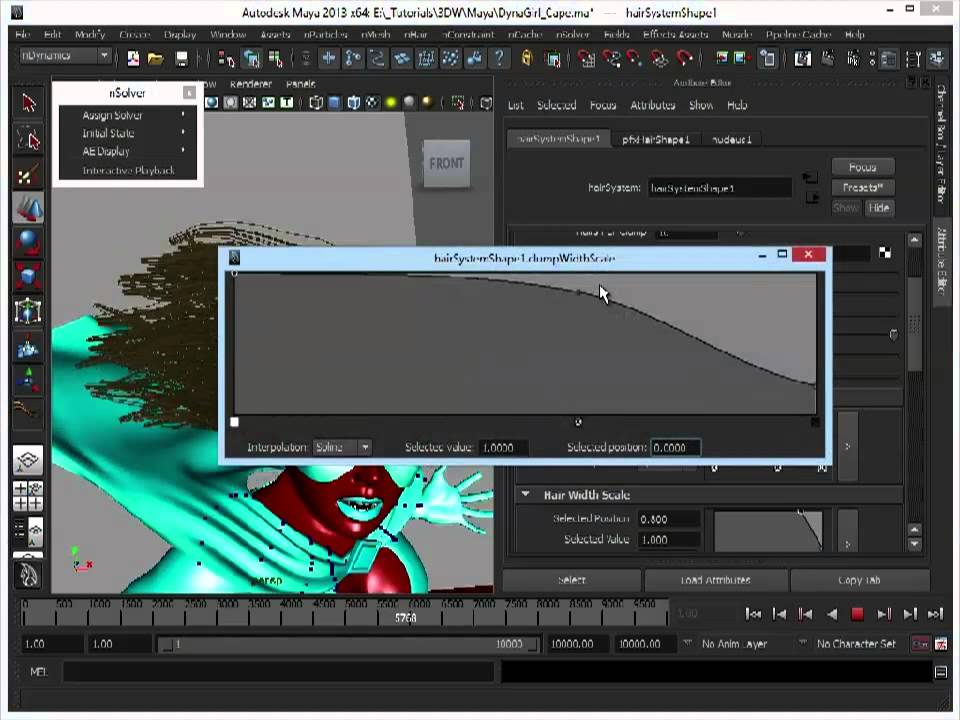The width and height of the screenshot is (960, 720).
Task: Click the Snap to points magnet icon
Action: click(x=634, y=59)
